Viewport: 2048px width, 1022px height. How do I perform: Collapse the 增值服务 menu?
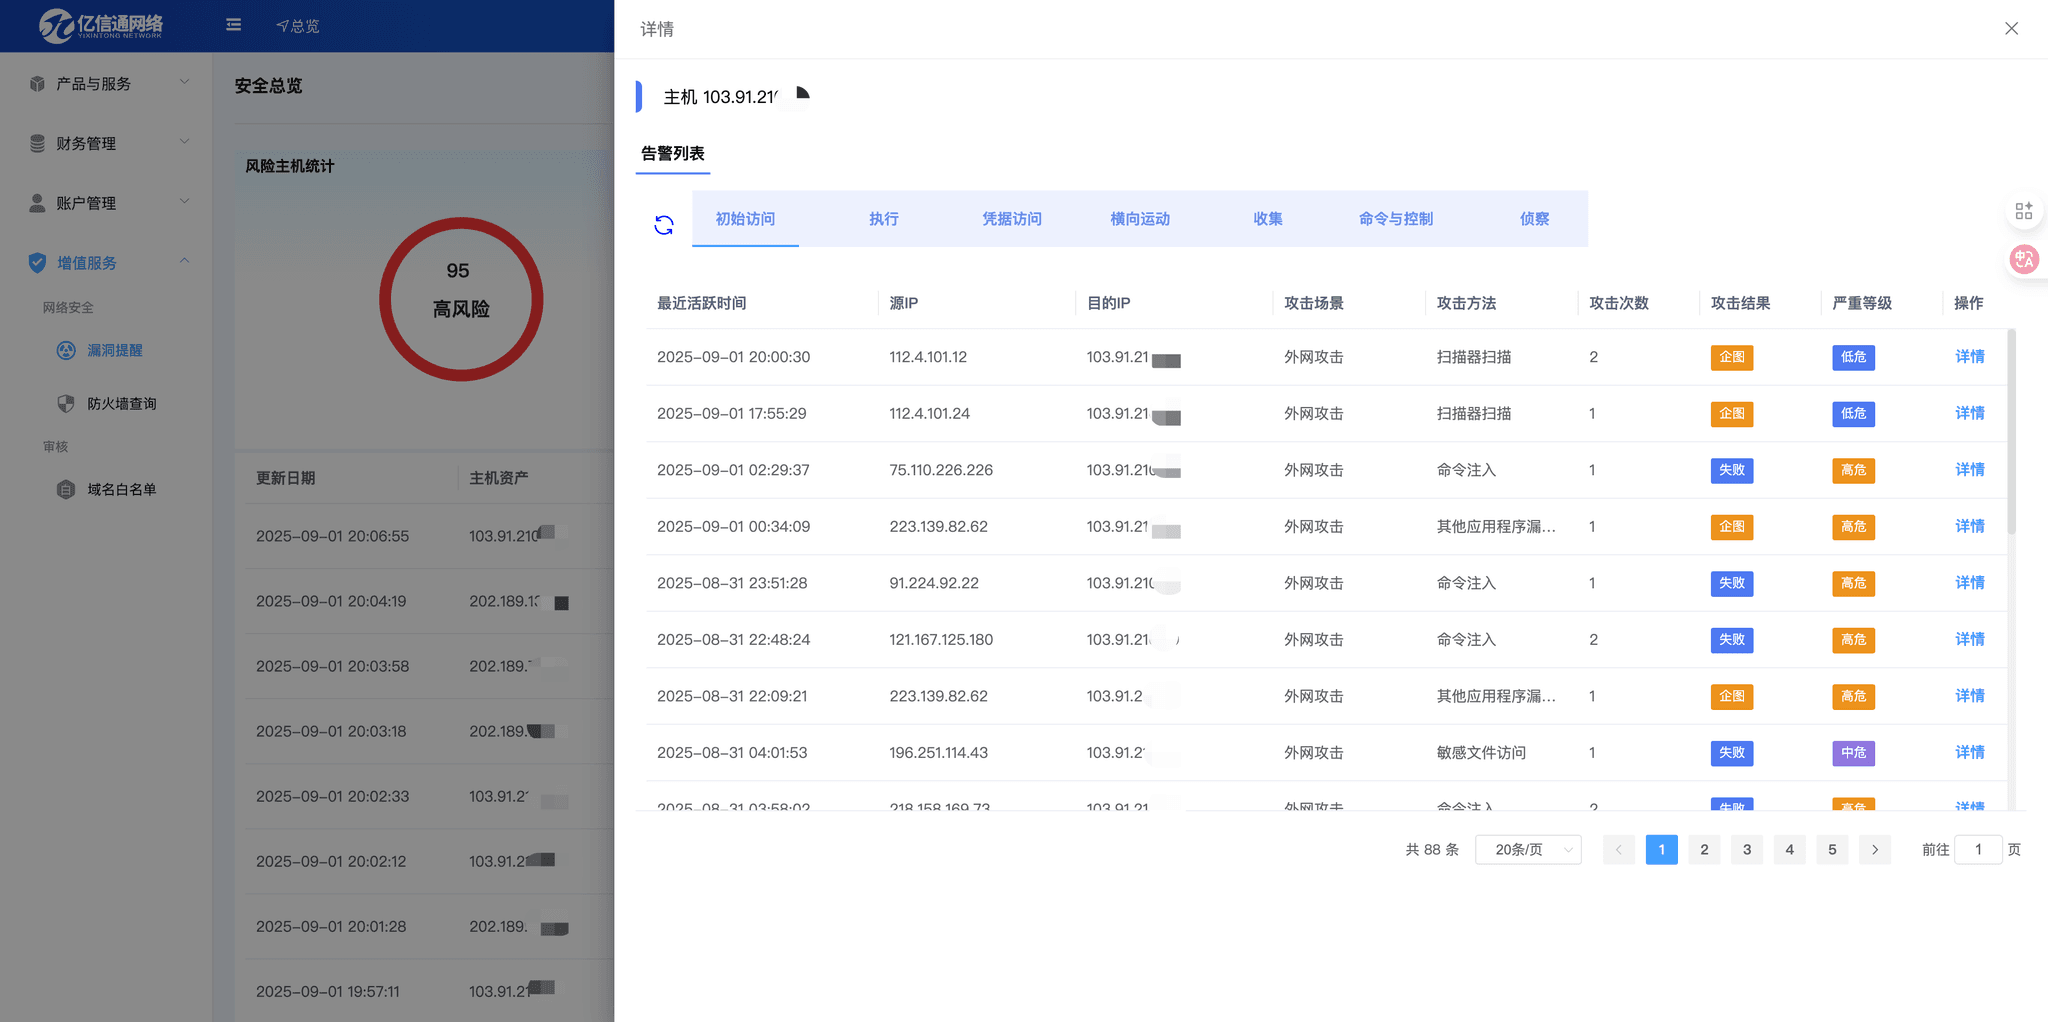coord(107,262)
